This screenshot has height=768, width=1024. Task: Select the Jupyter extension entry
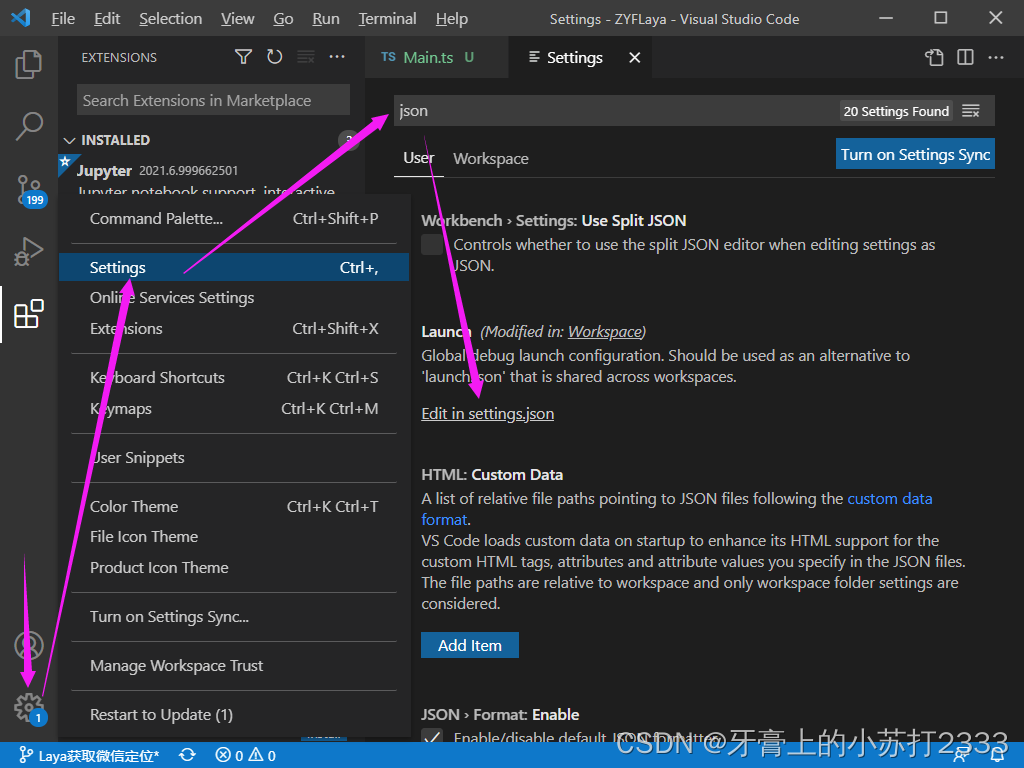coord(212,175)
